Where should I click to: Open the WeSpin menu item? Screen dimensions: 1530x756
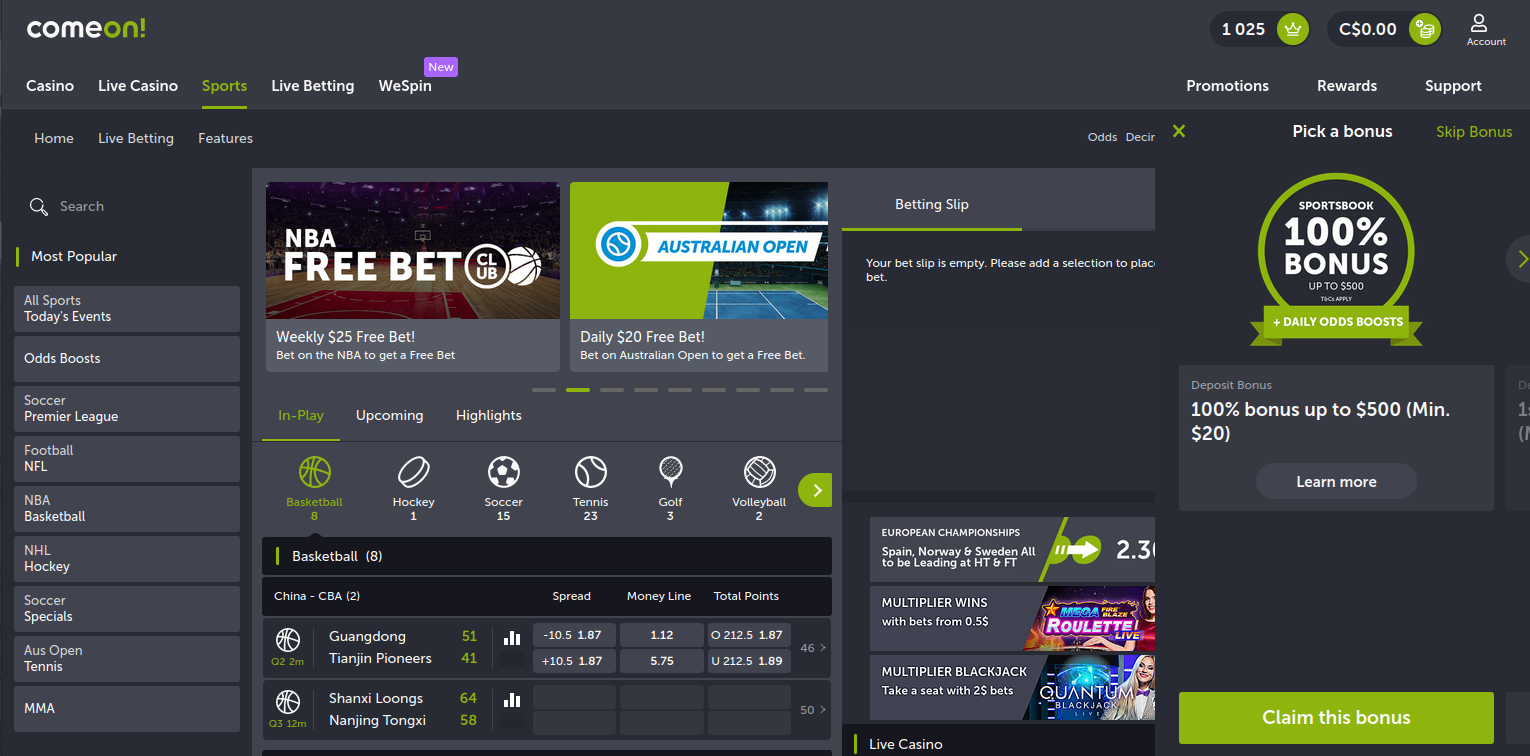(405, 86)
